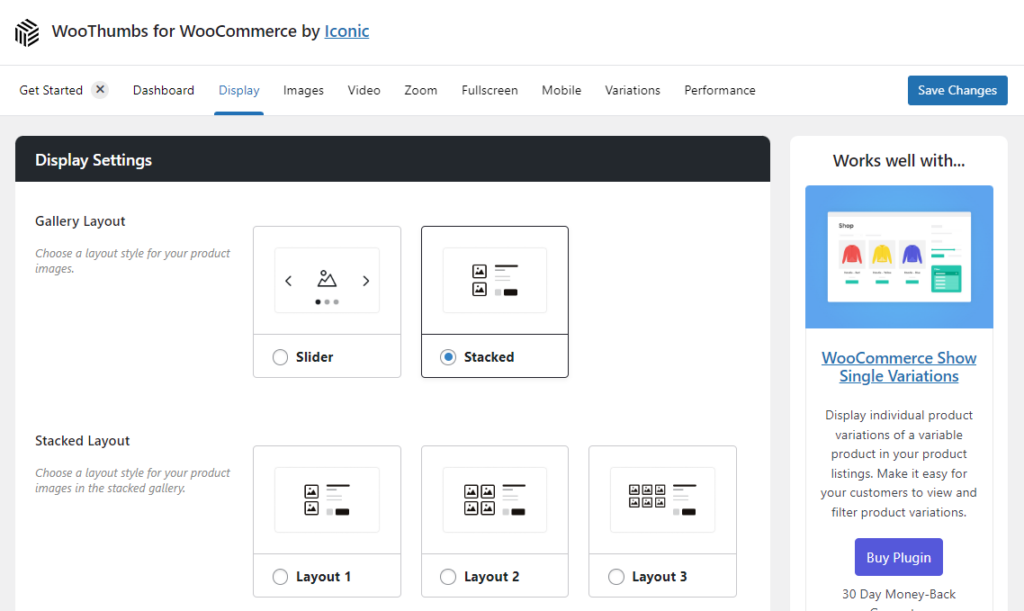Click the Buy Plugin button
The image size is (1024, 611).
pos(898,557)
